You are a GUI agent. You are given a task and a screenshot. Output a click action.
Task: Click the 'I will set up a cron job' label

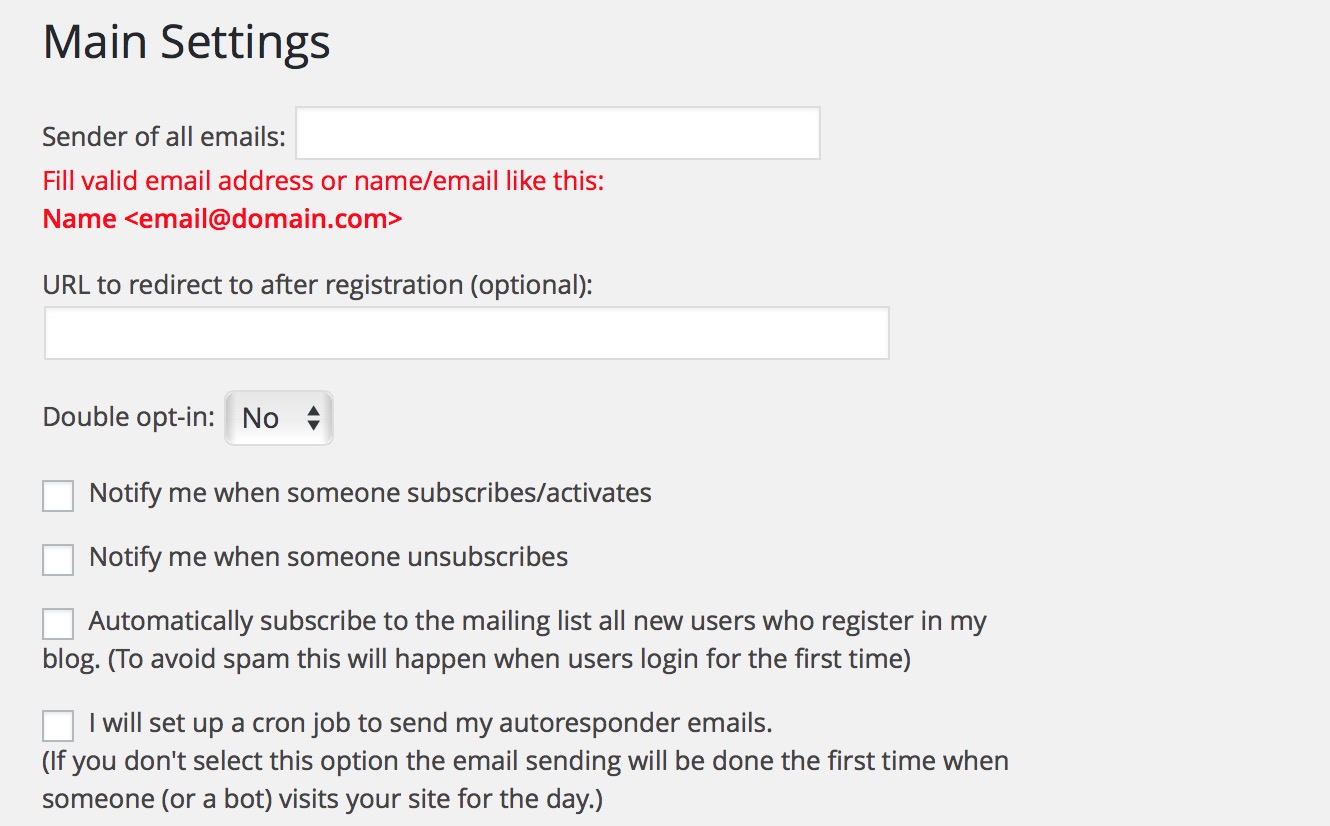(430, 722)
